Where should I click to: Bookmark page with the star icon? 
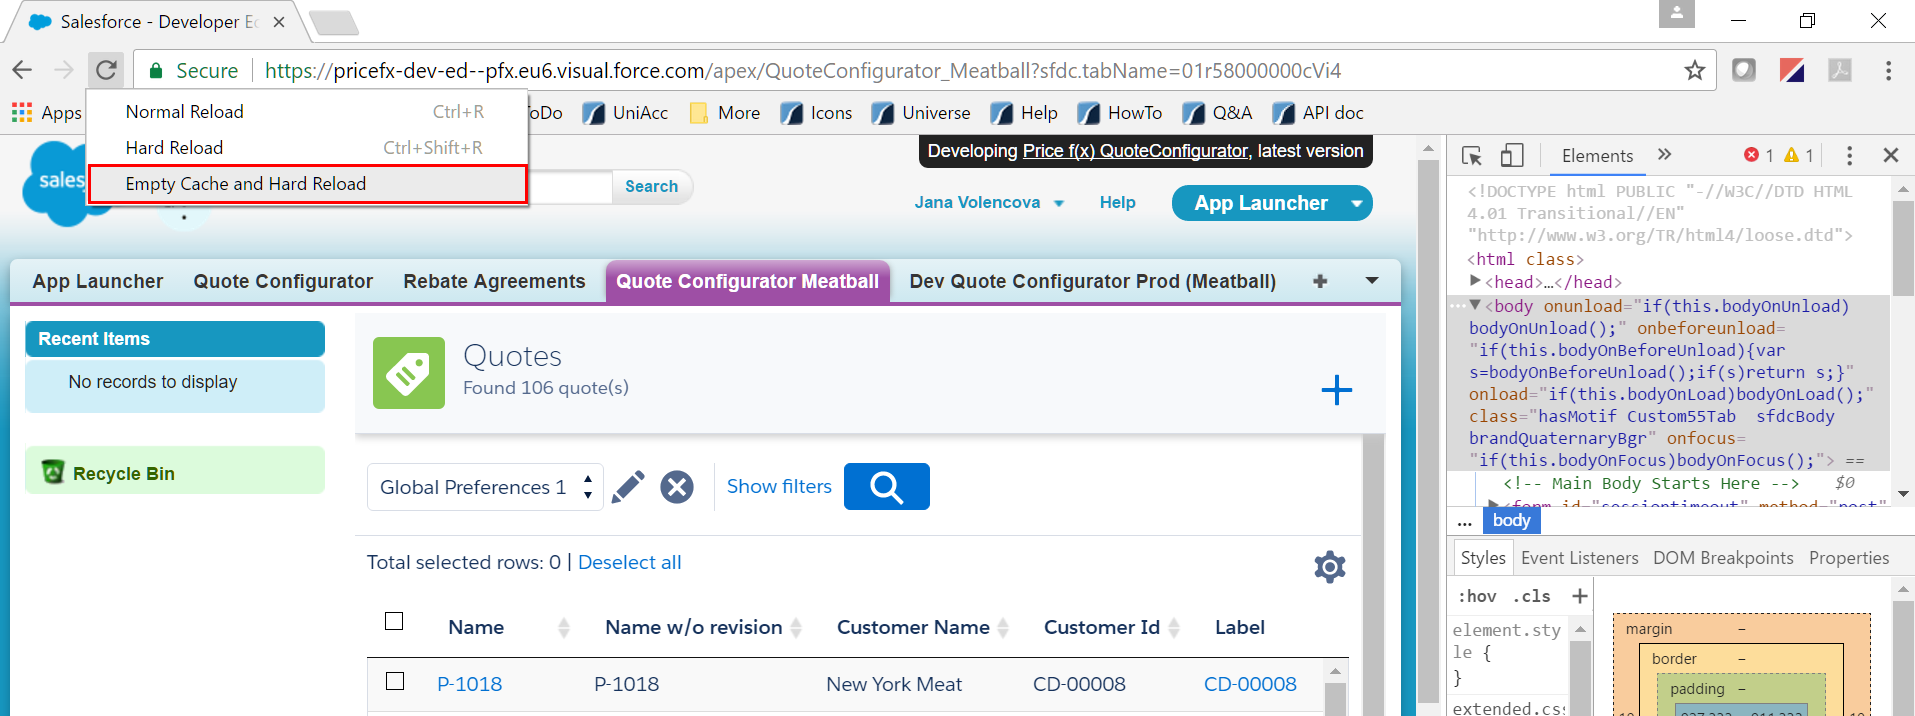click(x=1694, y=71)
